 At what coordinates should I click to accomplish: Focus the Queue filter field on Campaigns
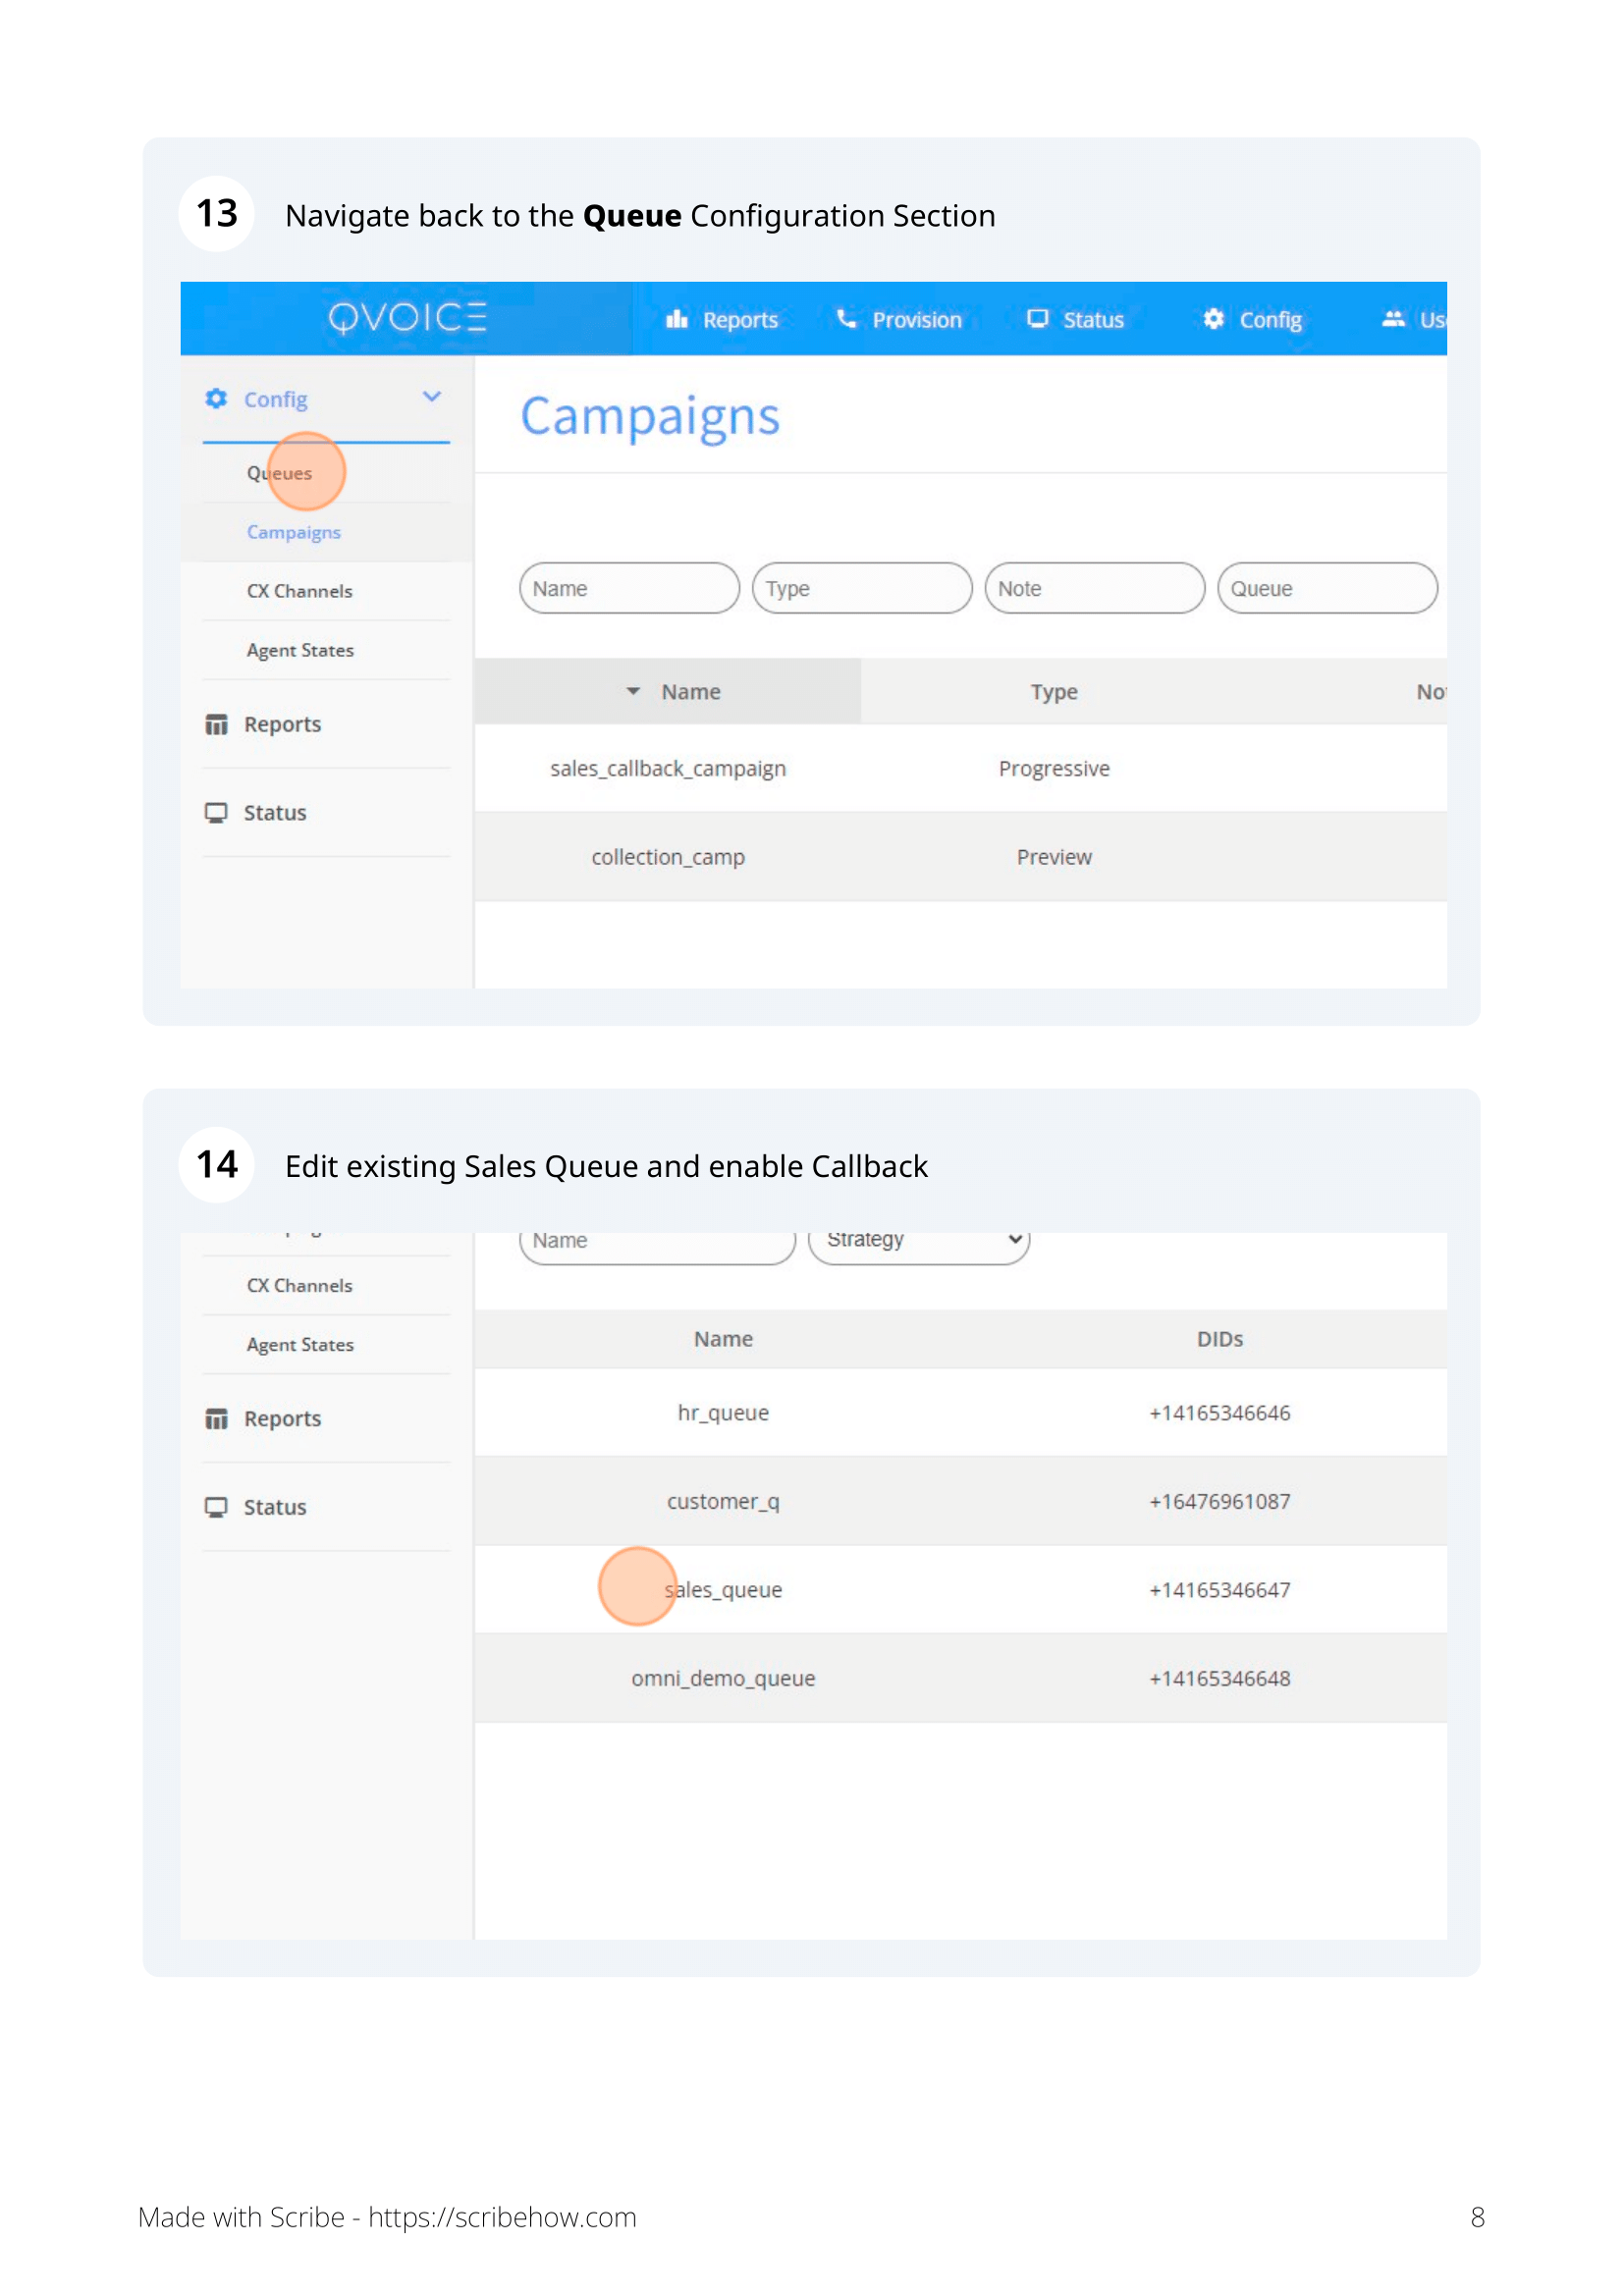pos(1327,588)
